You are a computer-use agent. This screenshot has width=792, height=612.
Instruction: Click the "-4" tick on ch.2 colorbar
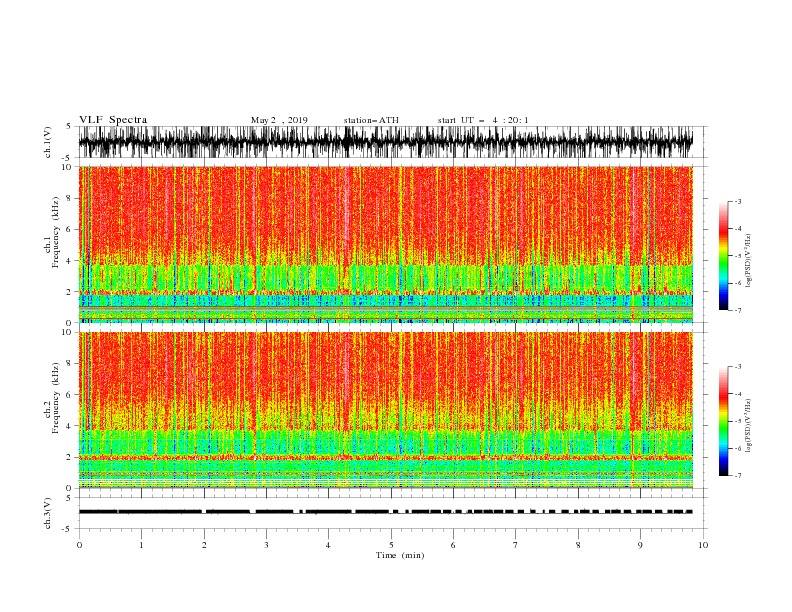(737, 394)
